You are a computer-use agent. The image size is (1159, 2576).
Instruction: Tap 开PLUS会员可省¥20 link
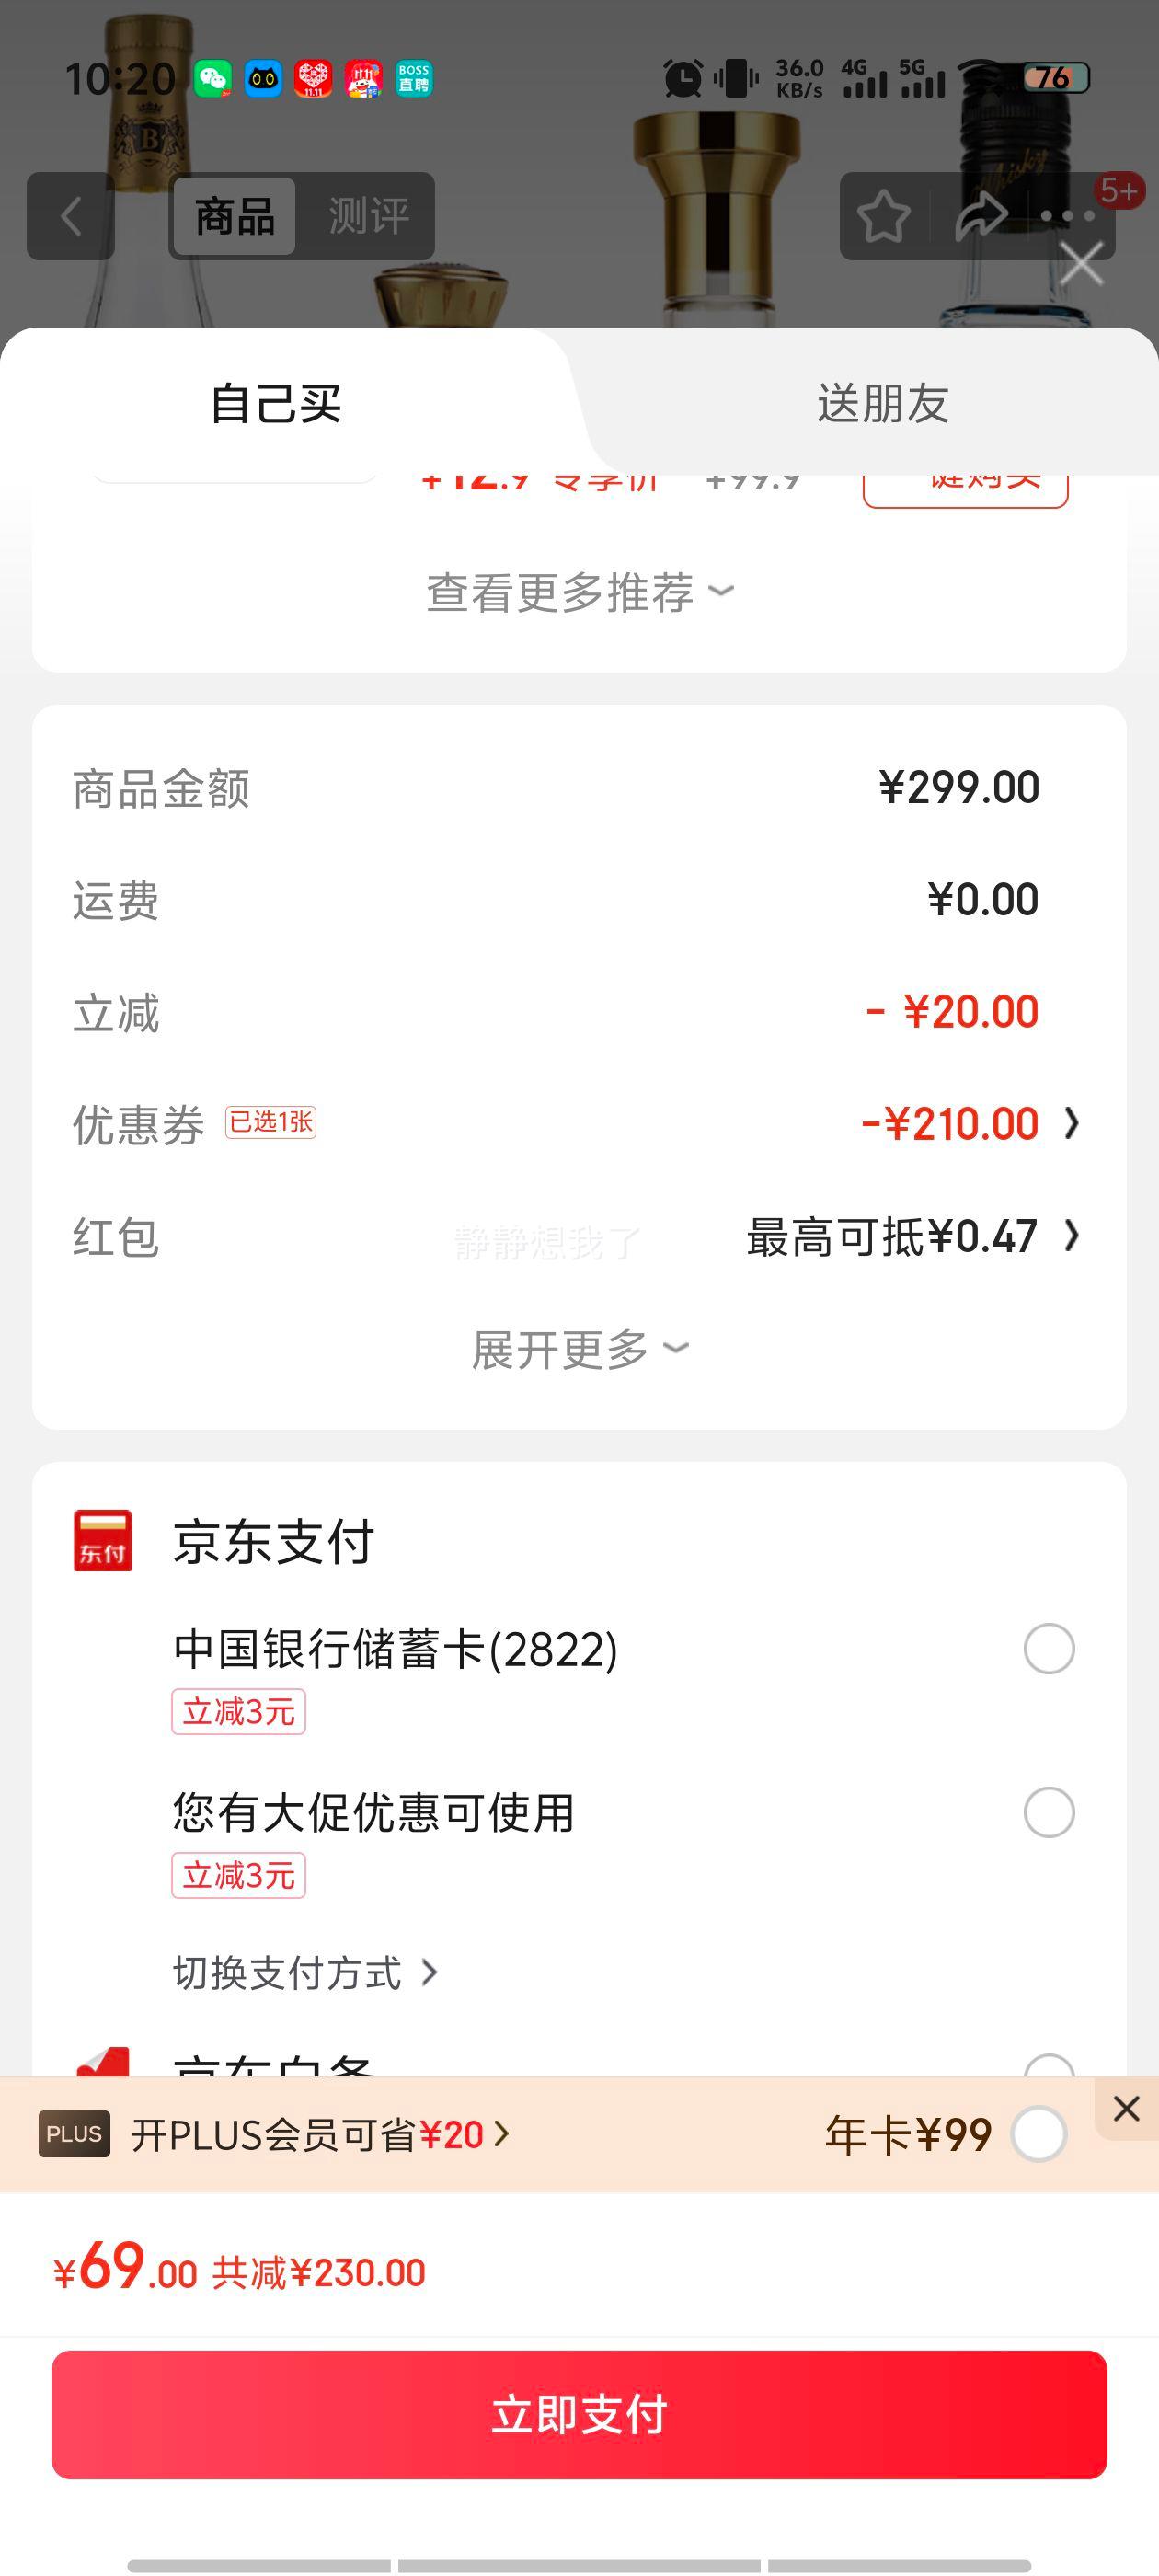coord(320,2135)
